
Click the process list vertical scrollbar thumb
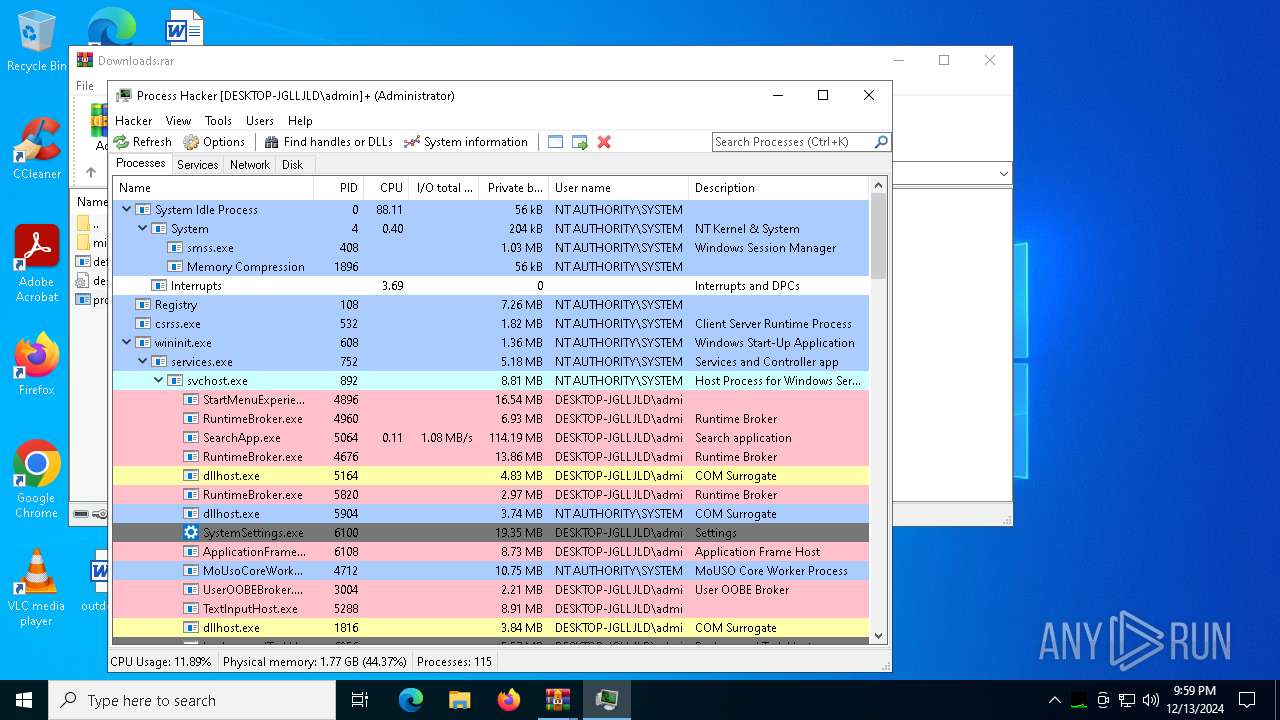[879, 236]
